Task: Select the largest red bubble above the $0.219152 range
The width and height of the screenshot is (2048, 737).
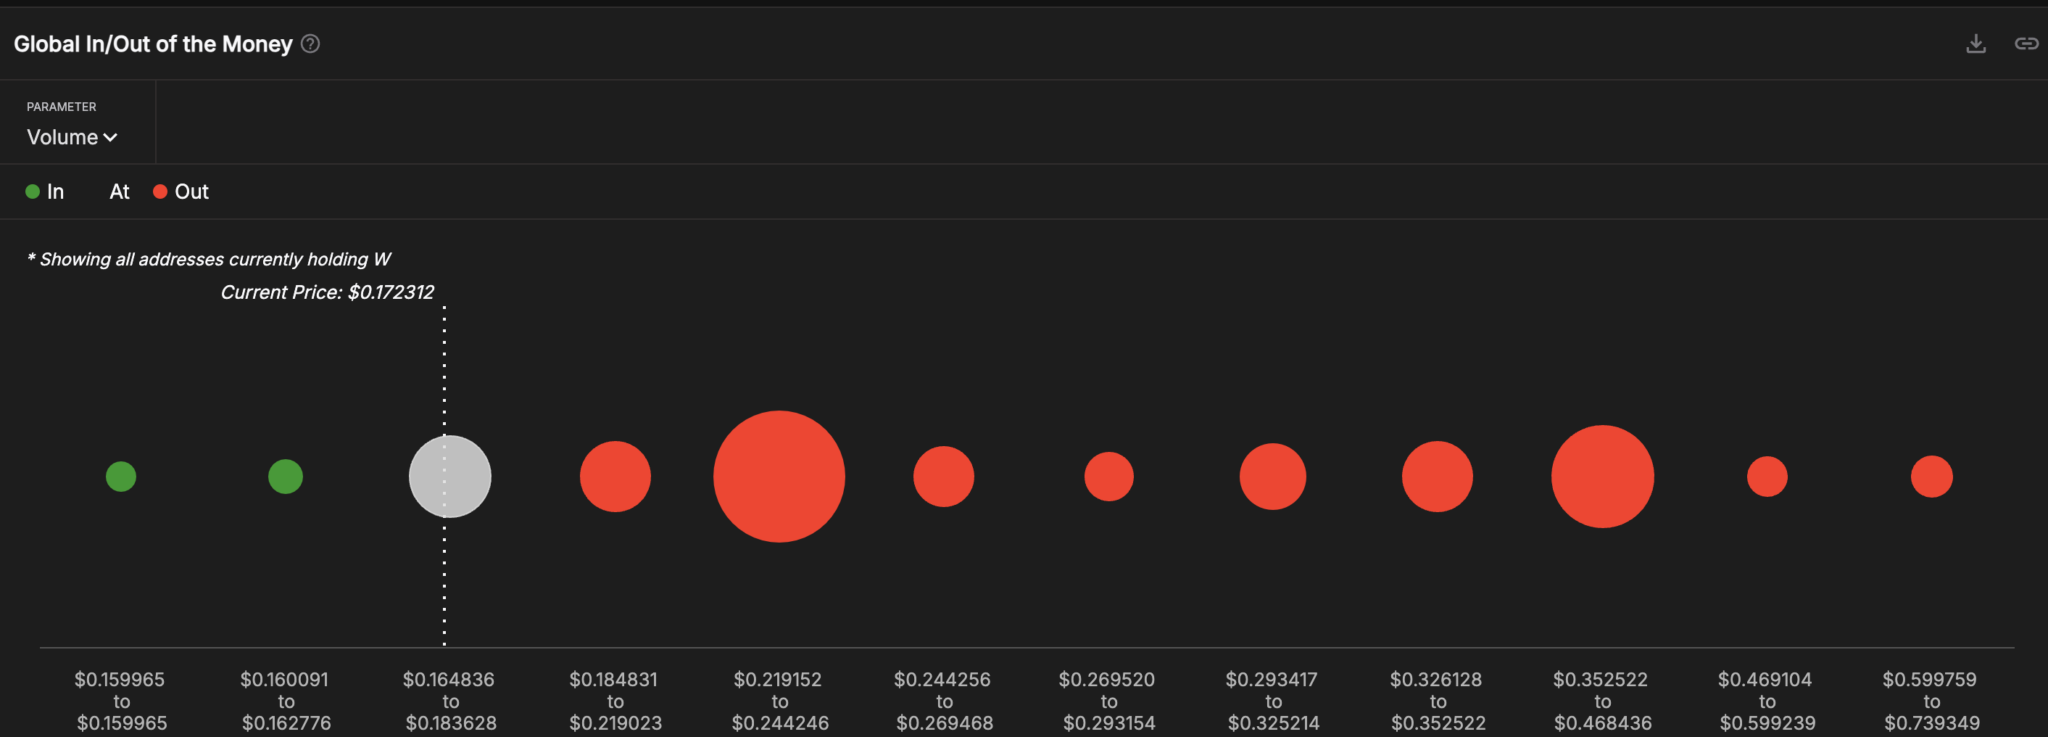Action: pyautogui.click(x=779, y=476)
